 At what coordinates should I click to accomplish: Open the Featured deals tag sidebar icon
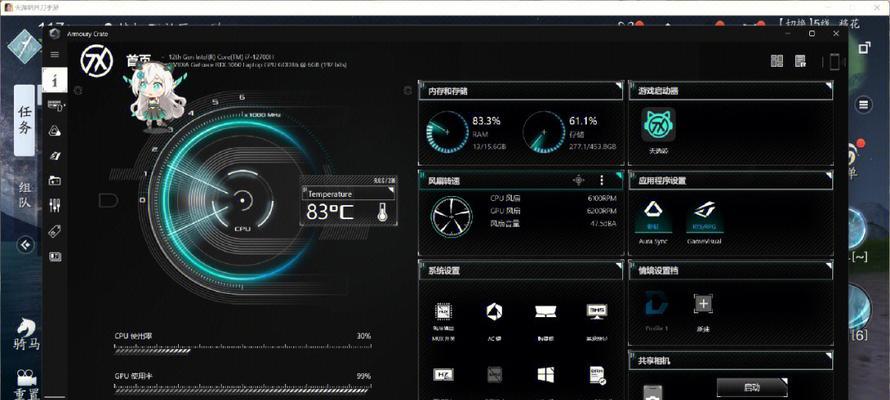[x=55, y=231]
